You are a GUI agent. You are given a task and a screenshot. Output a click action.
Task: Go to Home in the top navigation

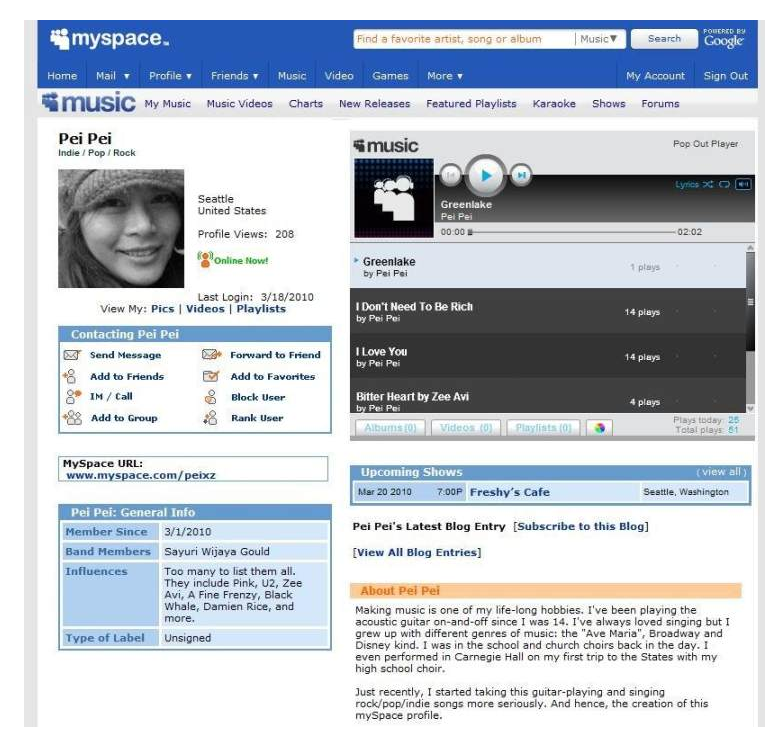pos(62,76)
